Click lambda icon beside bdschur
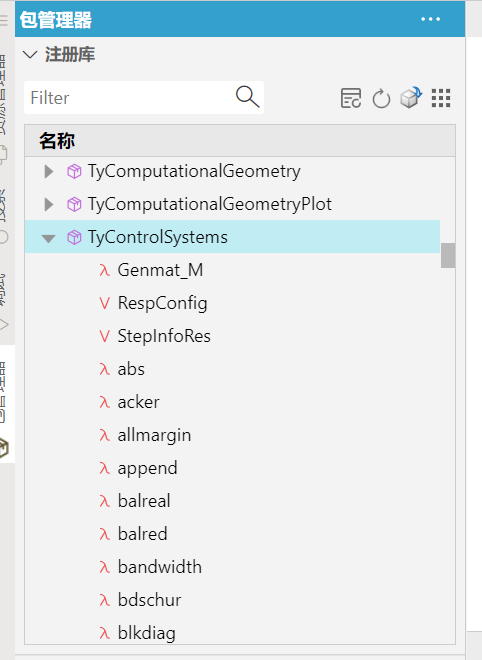The width and height of the screenshot is (482, 660). (x=104, y=600)
